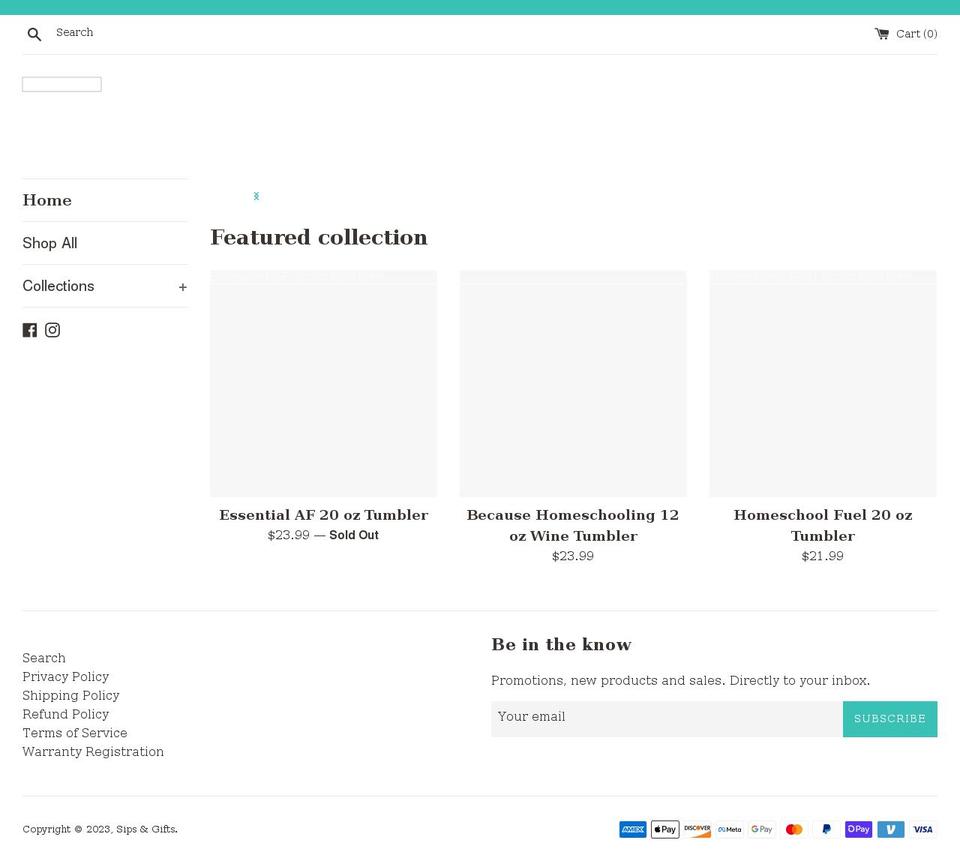
Task: Click the Be in the know heading
Action: click(x=561, y=644)
